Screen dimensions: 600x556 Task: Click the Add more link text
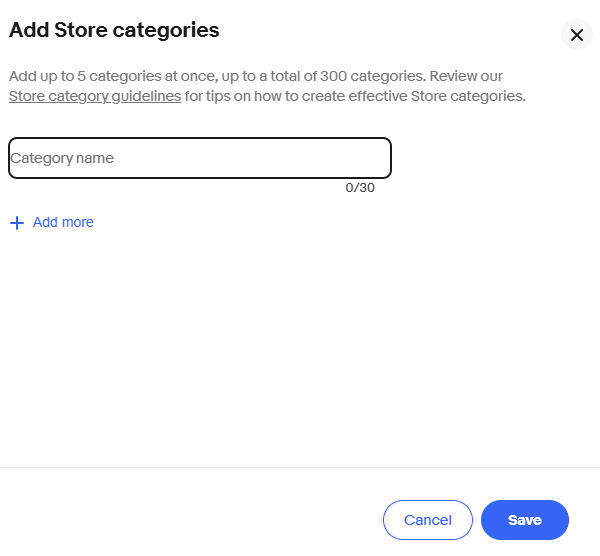tap(63, 222)
